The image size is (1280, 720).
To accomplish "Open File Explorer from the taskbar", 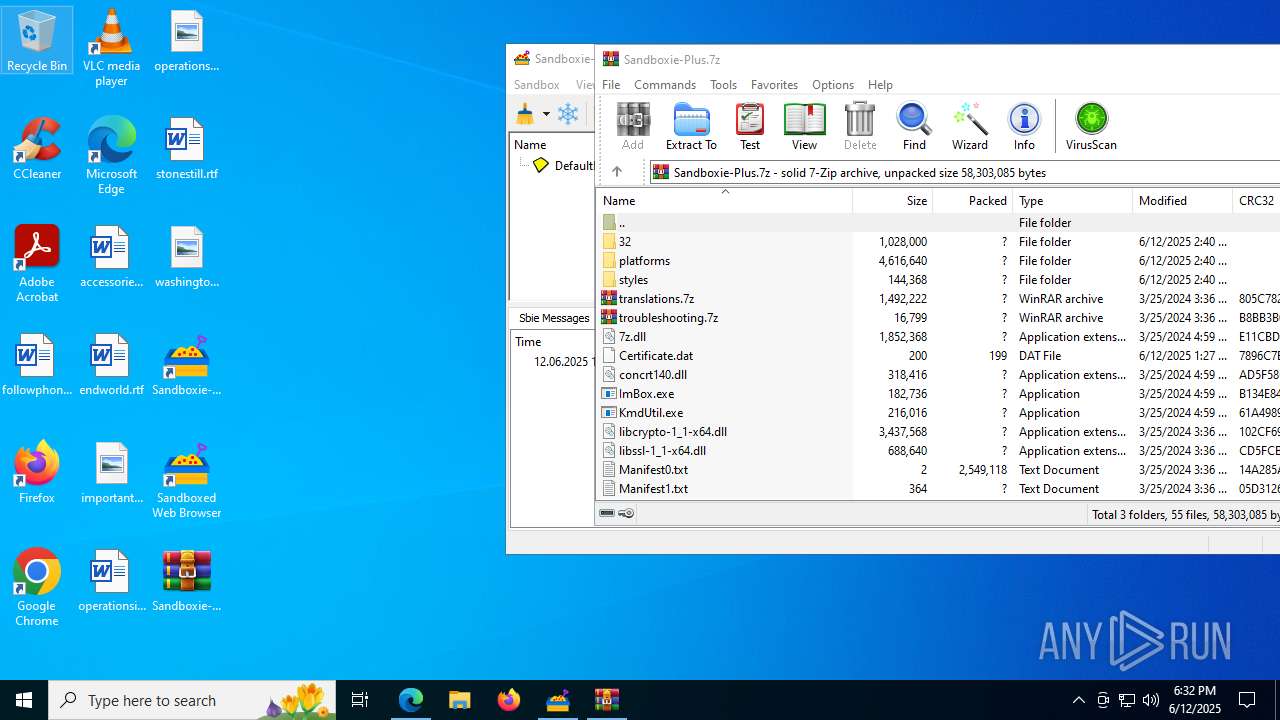I will (x=460, y=700).
